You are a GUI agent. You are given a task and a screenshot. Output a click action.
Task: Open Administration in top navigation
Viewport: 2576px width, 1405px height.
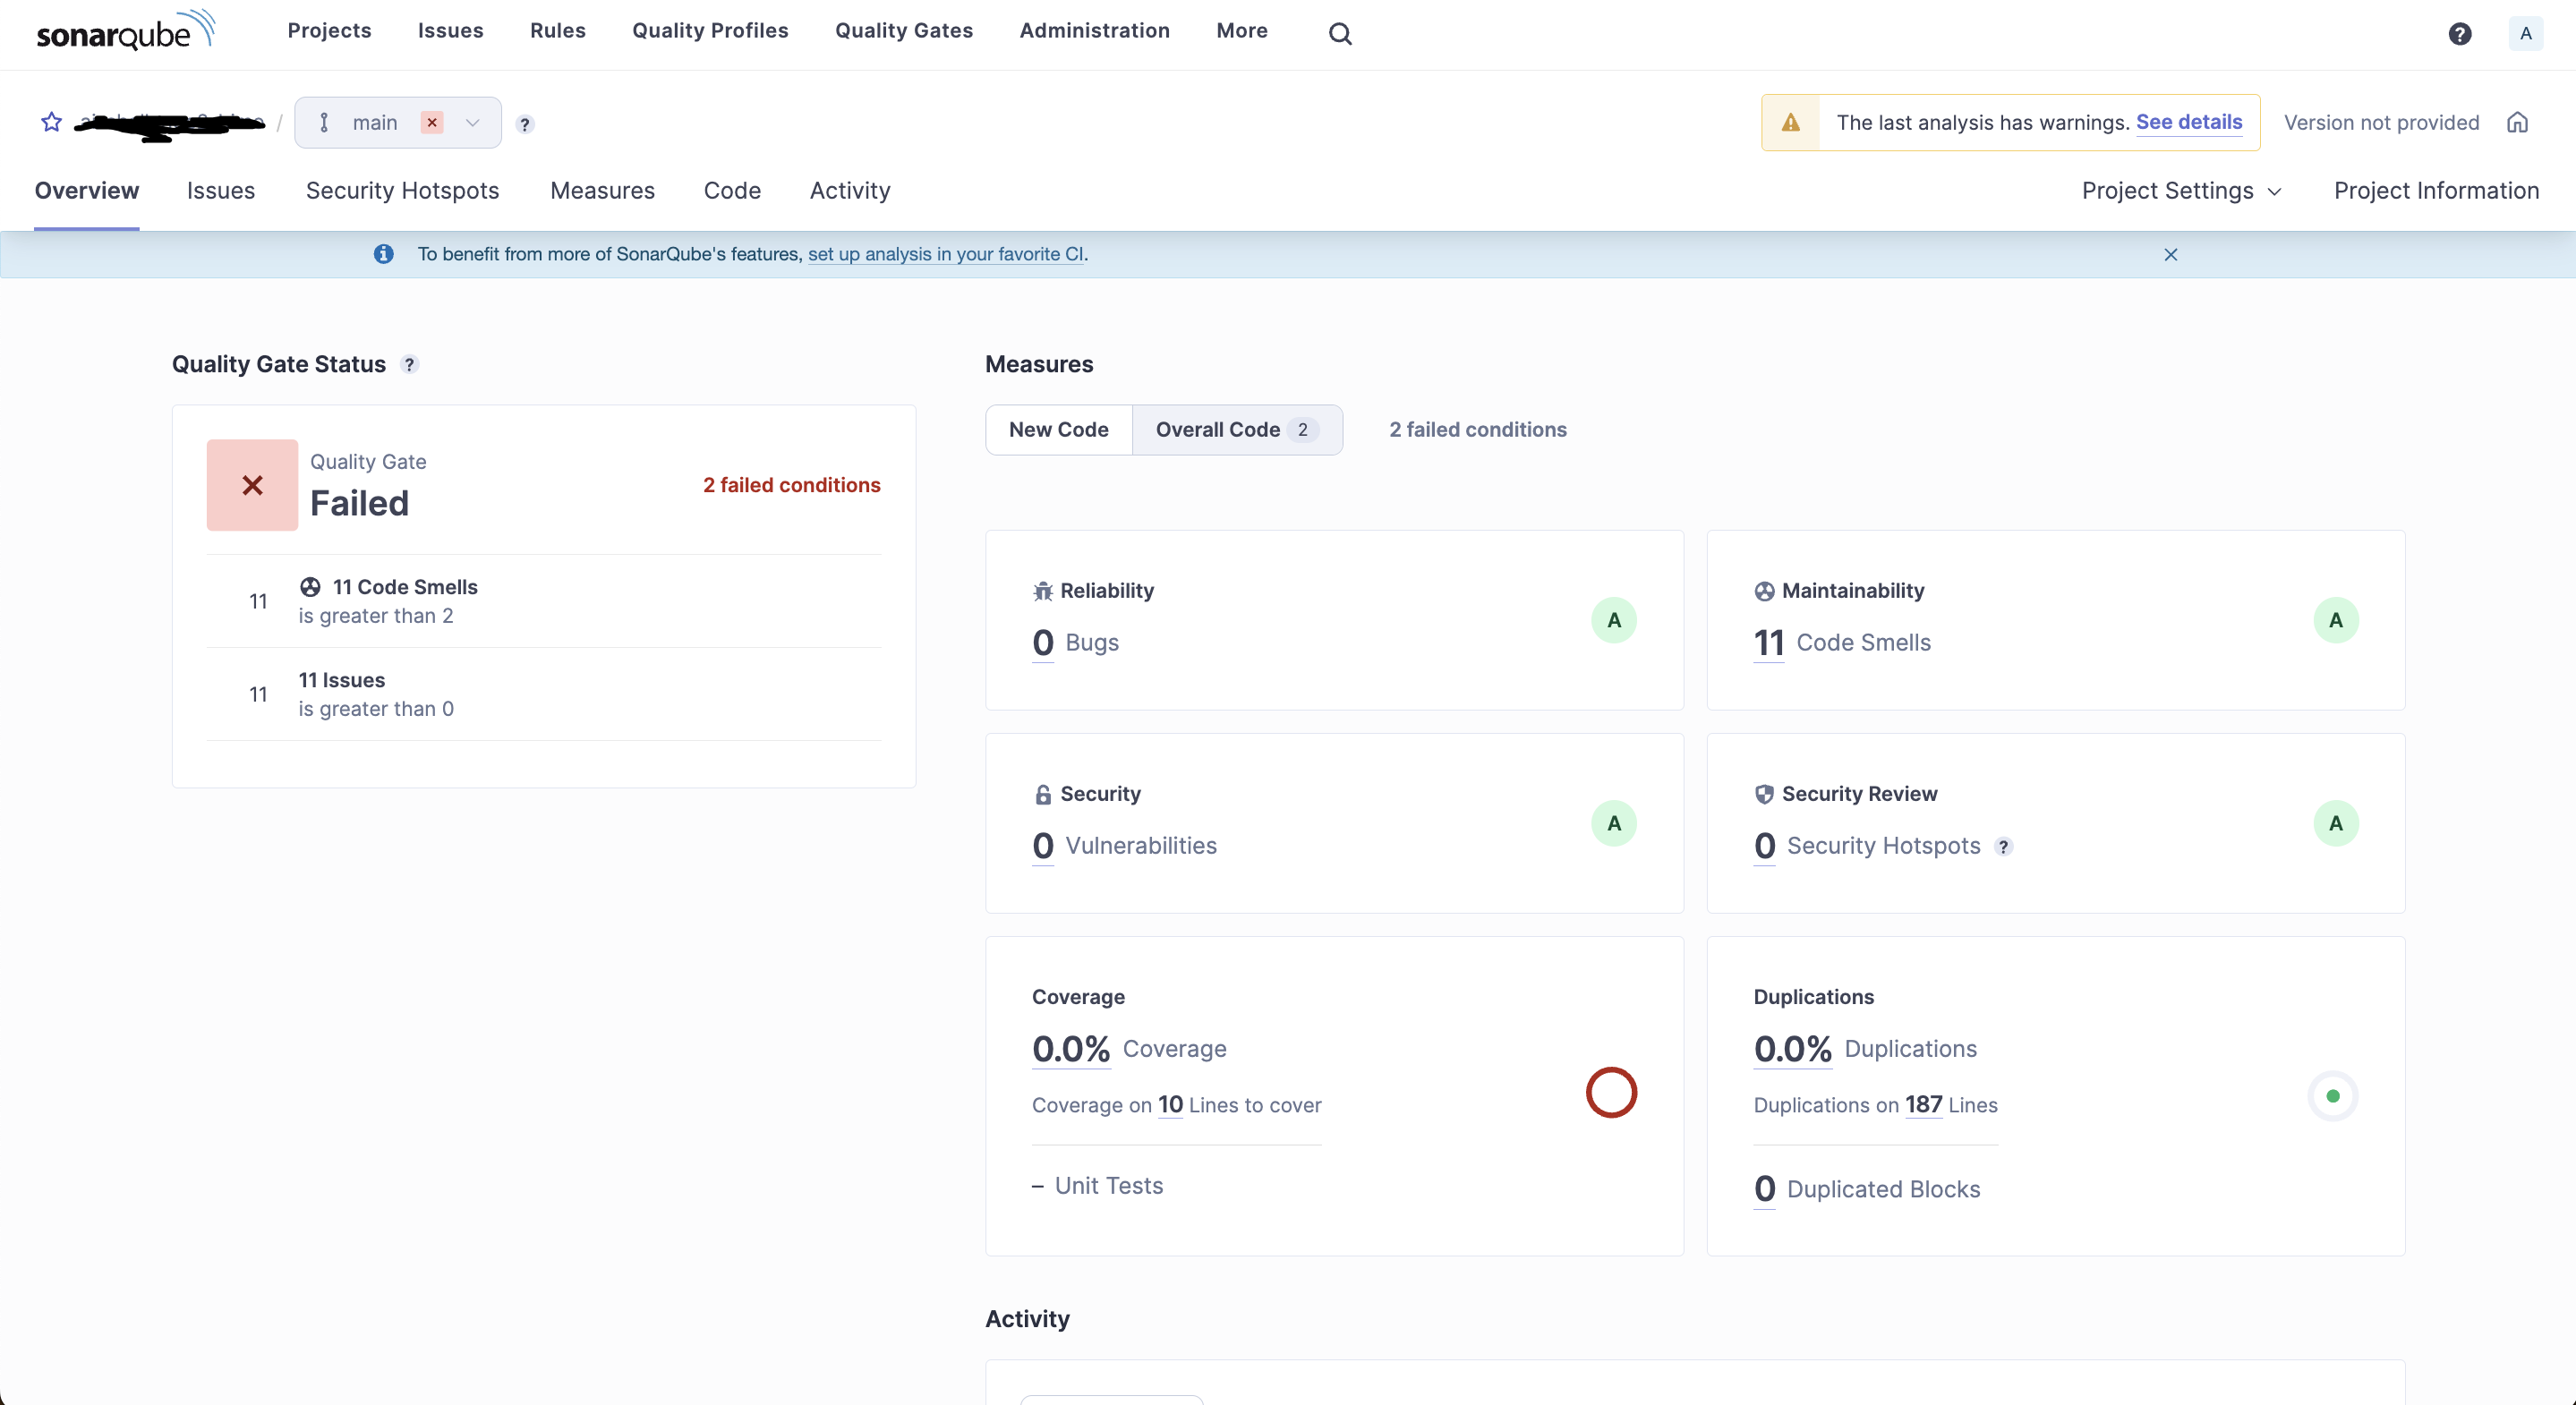tap(1094, 31)
